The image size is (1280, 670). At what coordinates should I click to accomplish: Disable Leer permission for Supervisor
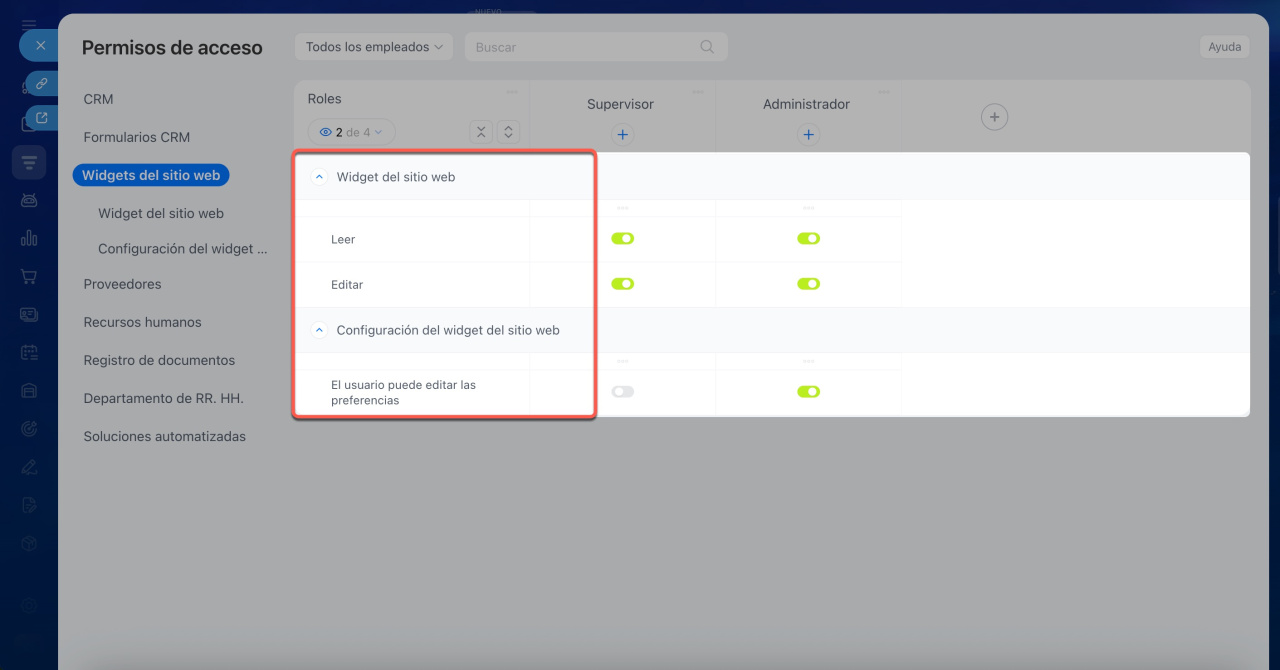click(622, 239)
